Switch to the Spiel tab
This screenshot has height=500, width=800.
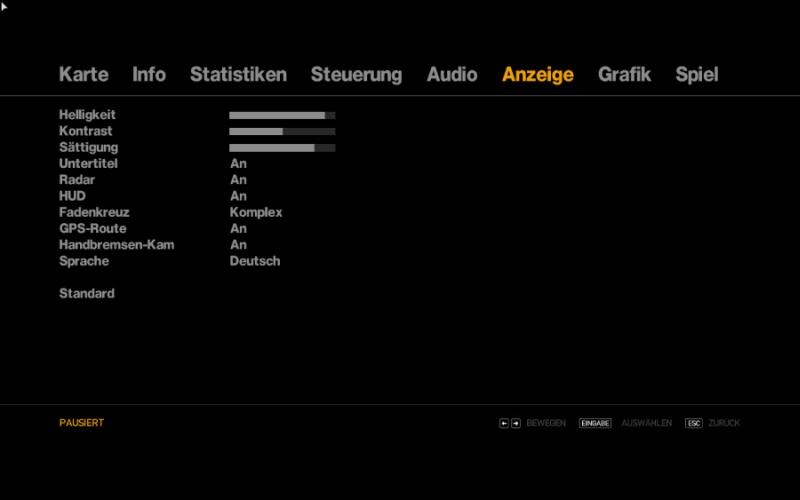point(697,74)
